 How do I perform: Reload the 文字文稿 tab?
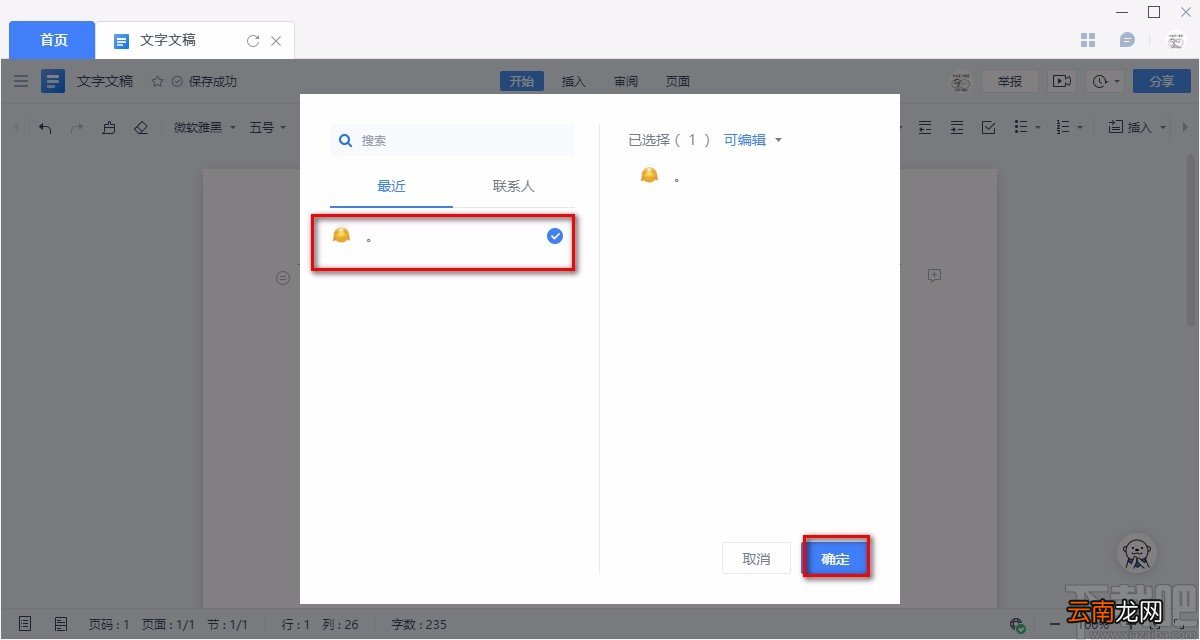[x=253, y=41]
